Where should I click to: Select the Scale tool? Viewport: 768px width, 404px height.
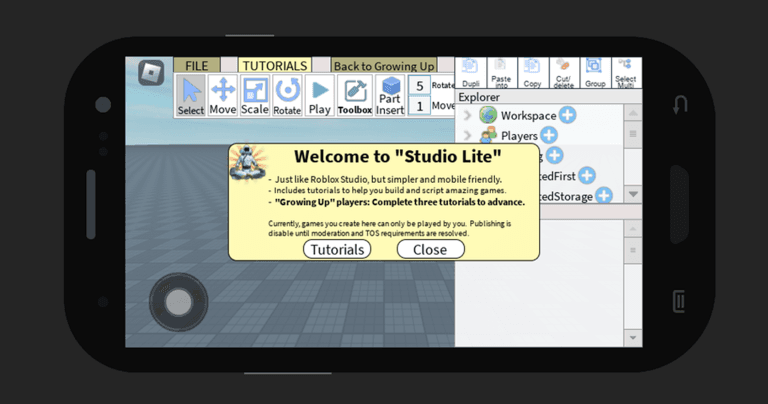[255, 95]
